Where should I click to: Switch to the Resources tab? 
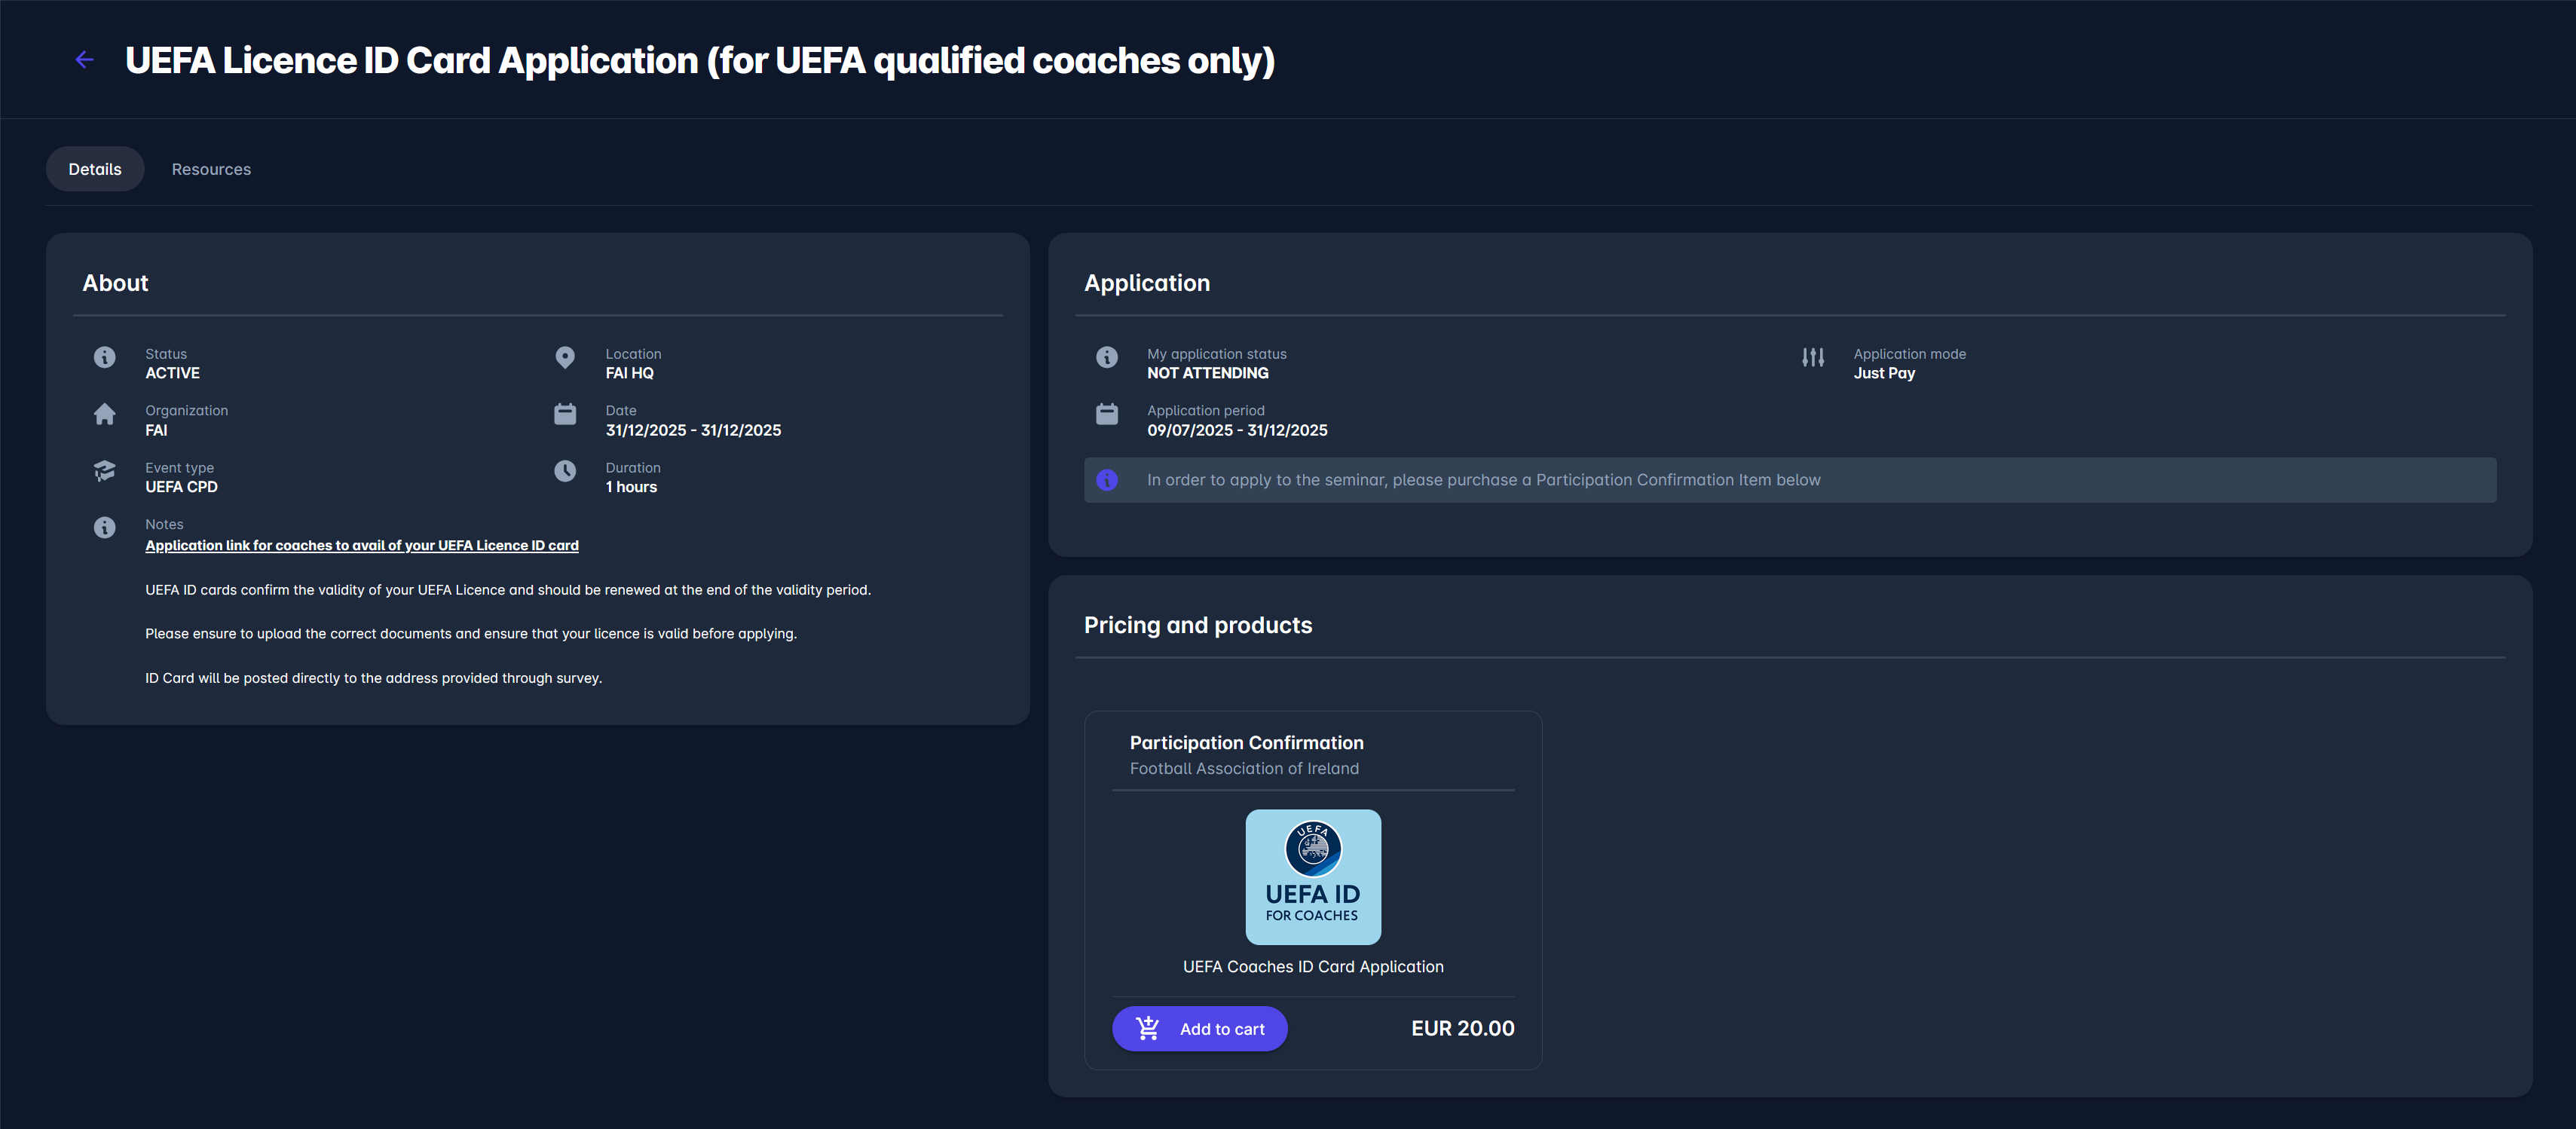point(211,169)
